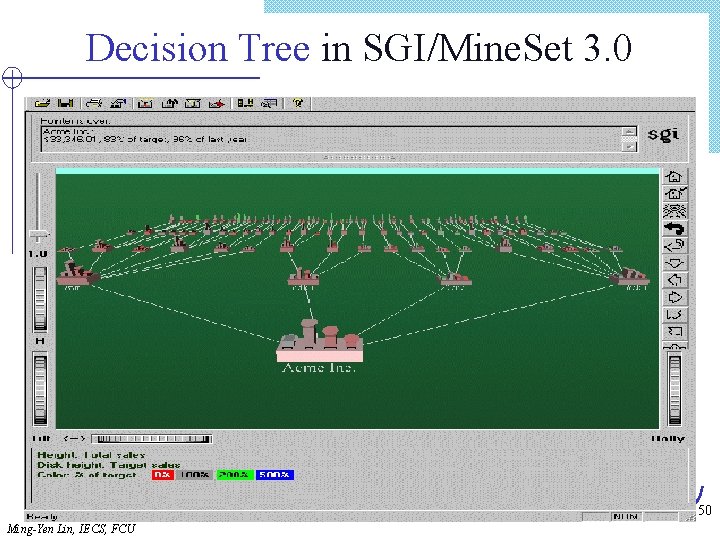Click the toolbar icon with red box

[146, 103]
